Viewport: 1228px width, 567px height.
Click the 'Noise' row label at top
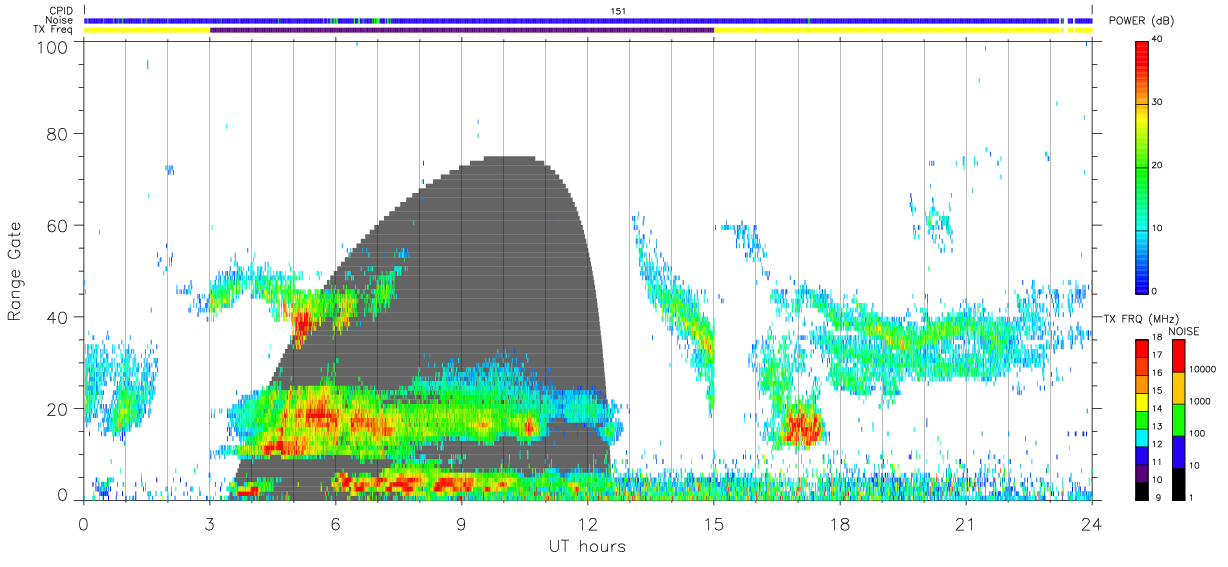tap(61, 20)
